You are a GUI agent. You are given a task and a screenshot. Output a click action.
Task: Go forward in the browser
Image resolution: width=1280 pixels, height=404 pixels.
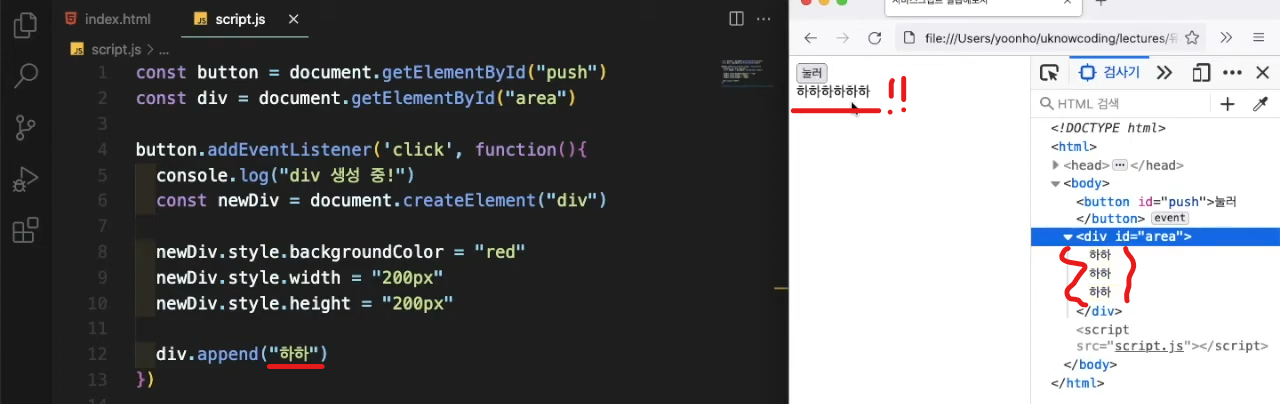pyautogui.click(x=842, y=38)
